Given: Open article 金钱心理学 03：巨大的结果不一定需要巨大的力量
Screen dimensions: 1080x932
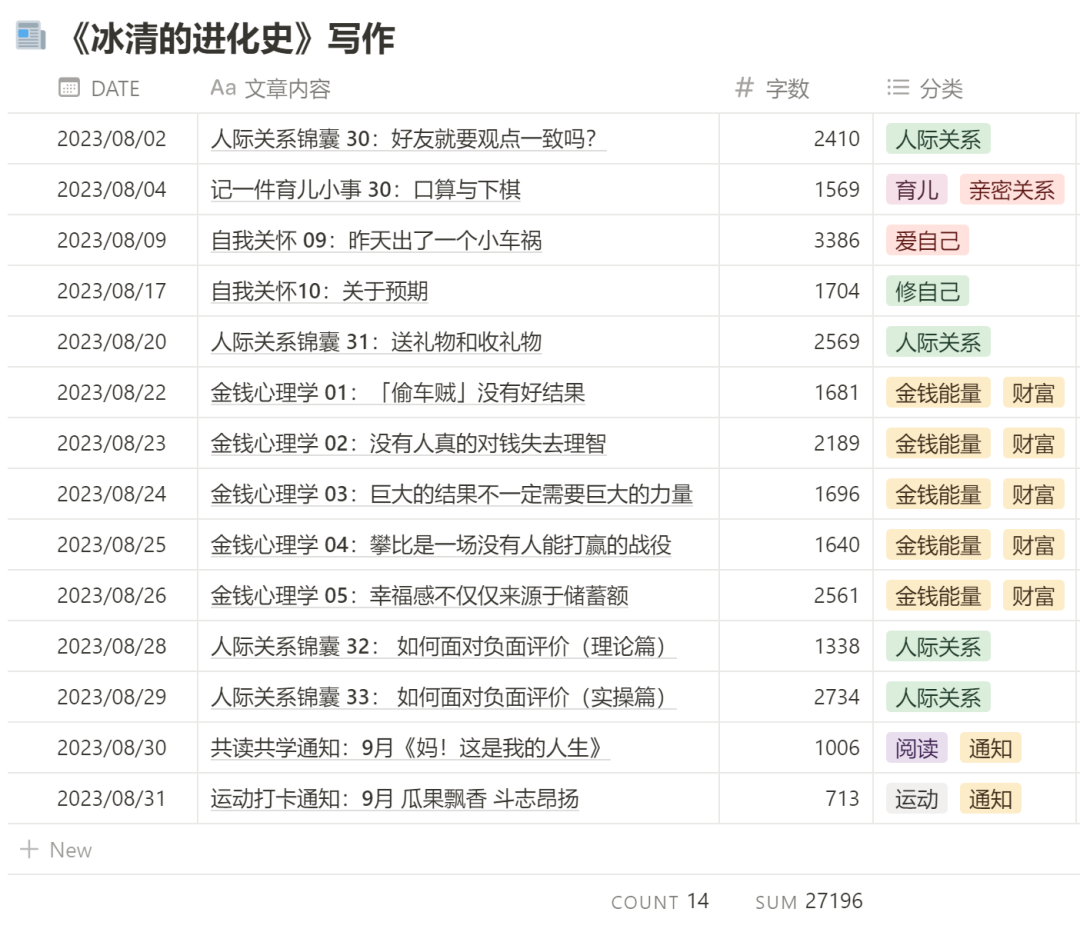Looking at the screenshot, I should [451, 494].
